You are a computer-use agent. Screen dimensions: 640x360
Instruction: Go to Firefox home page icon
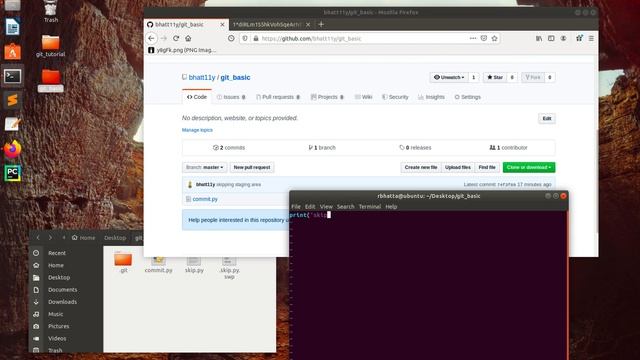[188, 38]
